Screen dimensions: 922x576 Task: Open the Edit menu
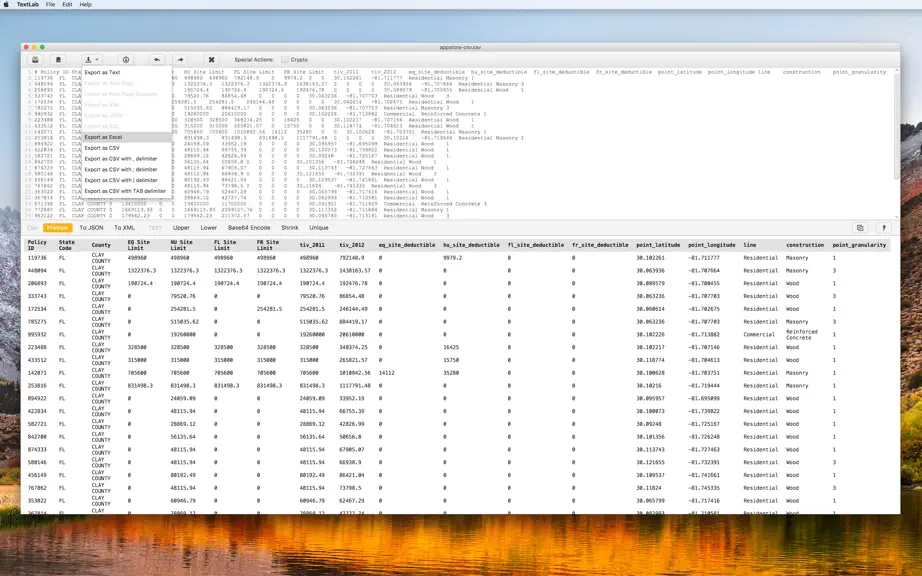pyautogui.click(x=68, y=4)
